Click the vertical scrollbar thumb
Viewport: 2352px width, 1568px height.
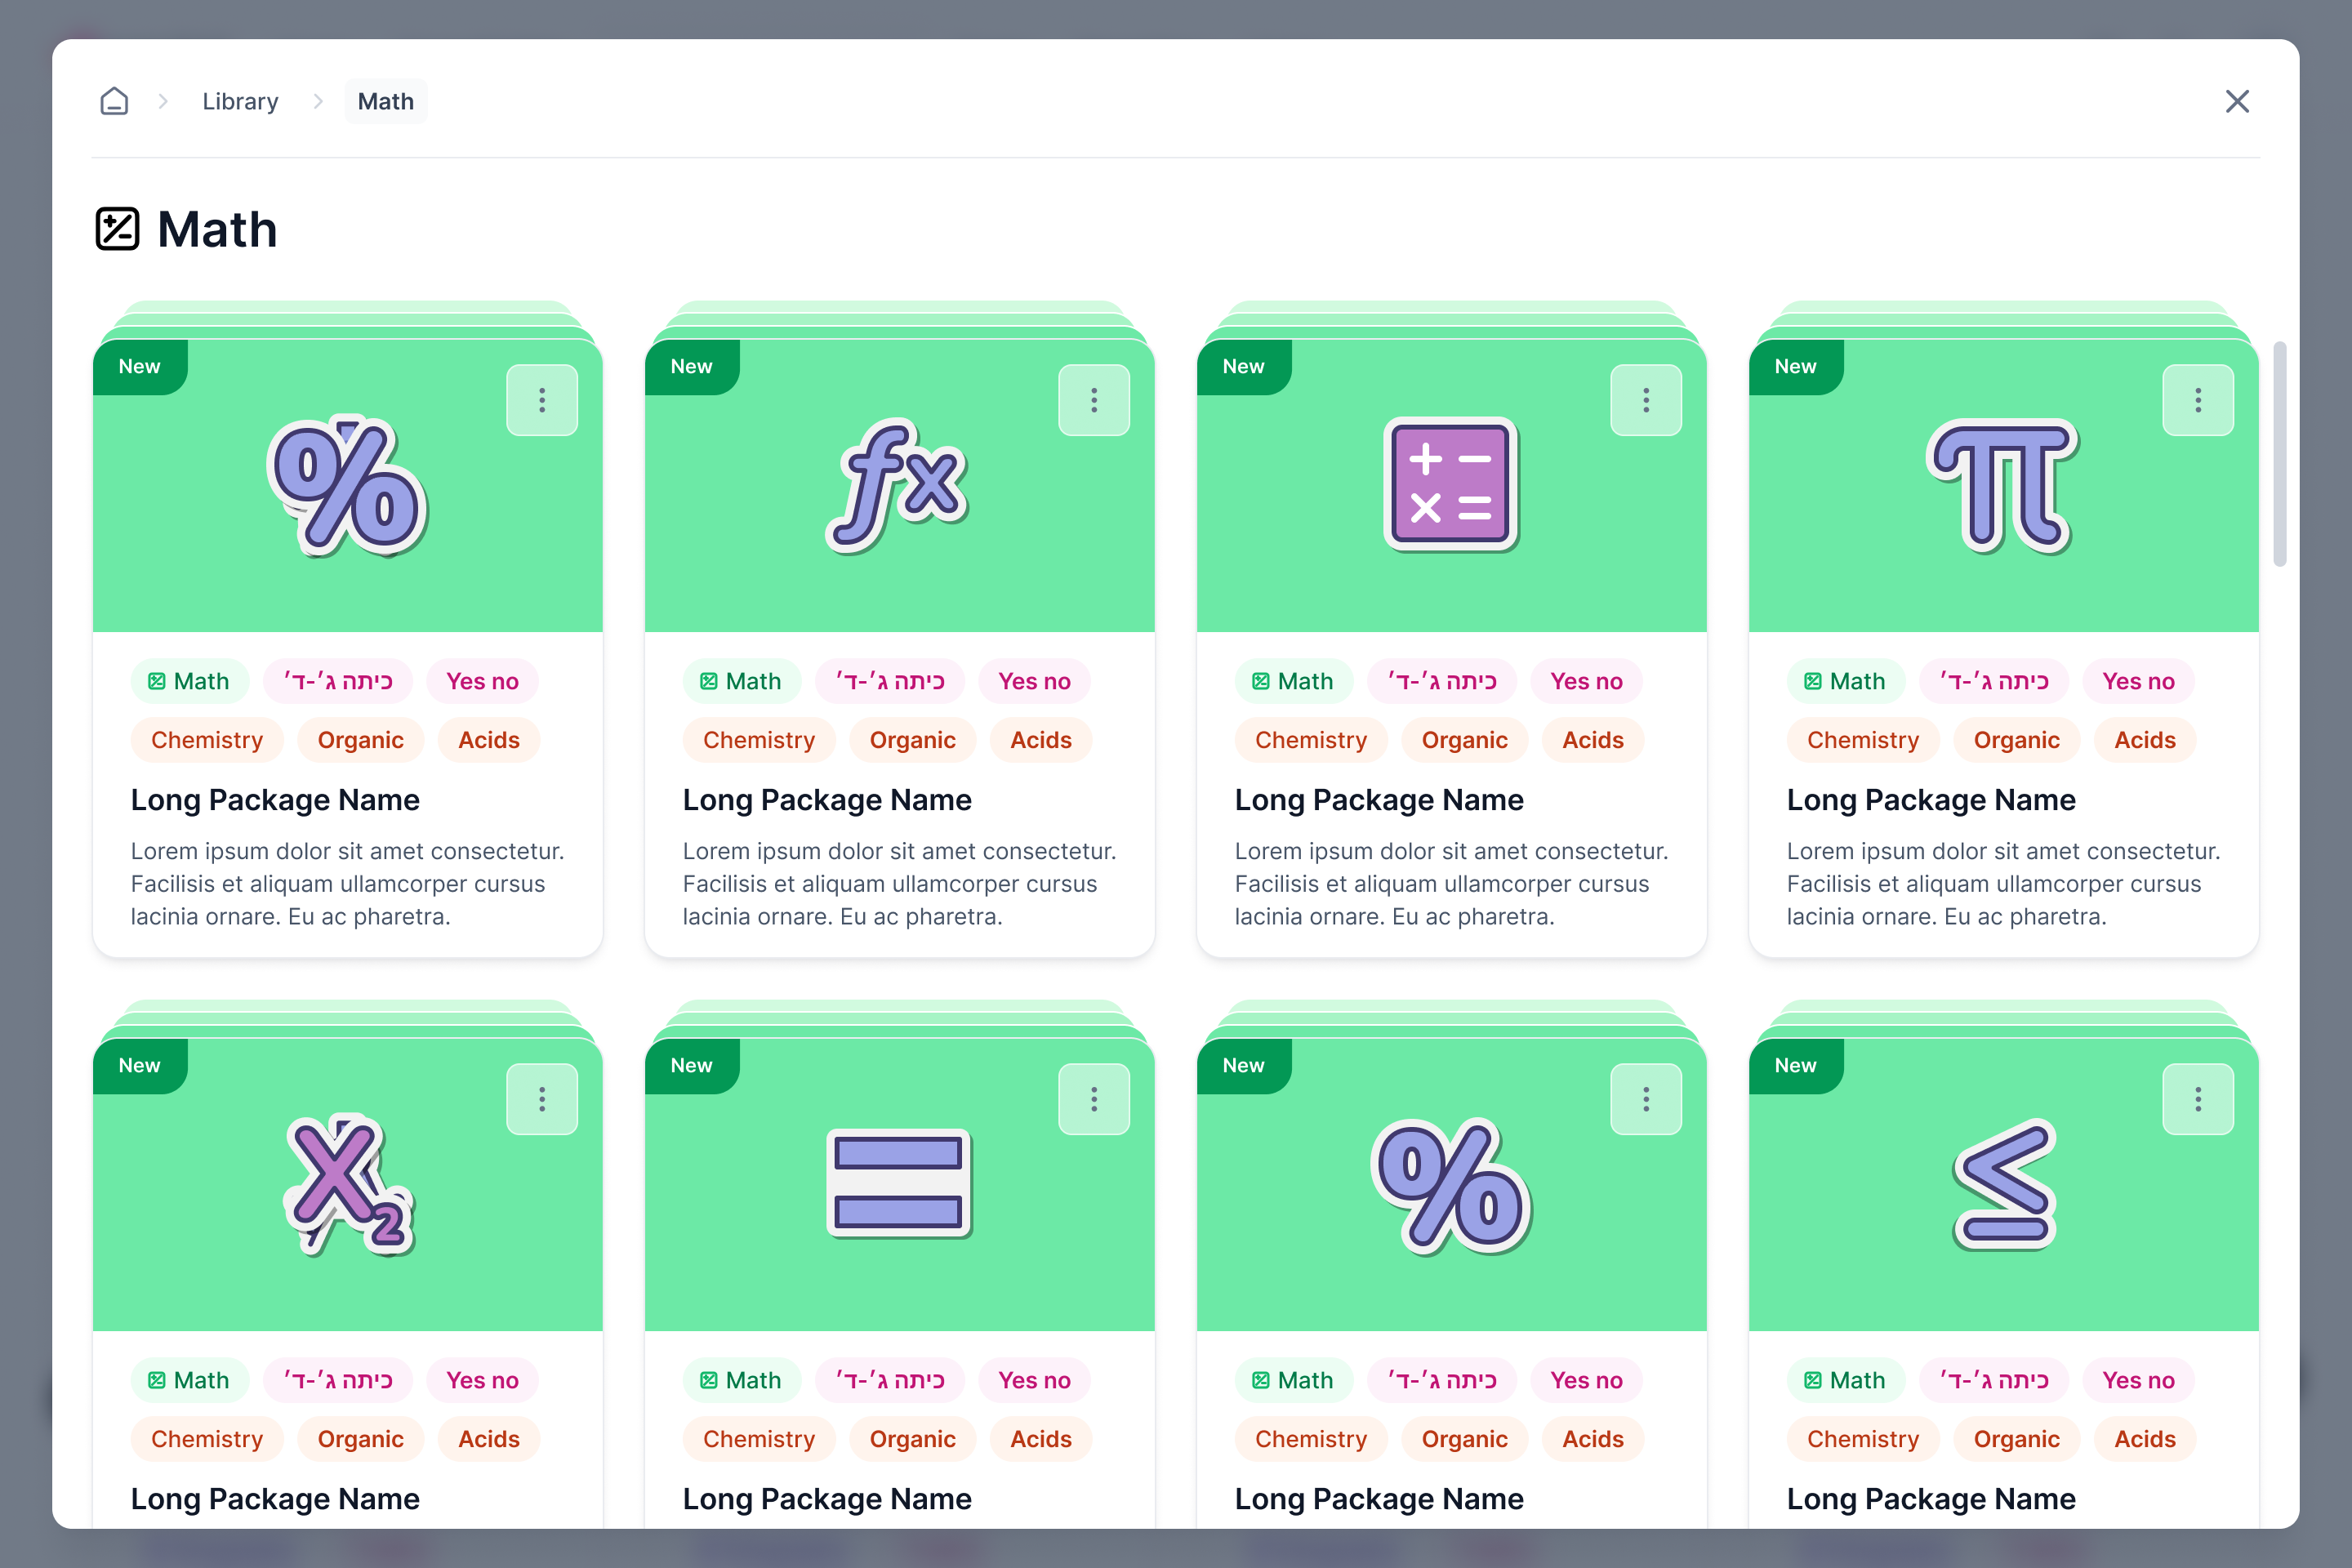(2280, 454)
